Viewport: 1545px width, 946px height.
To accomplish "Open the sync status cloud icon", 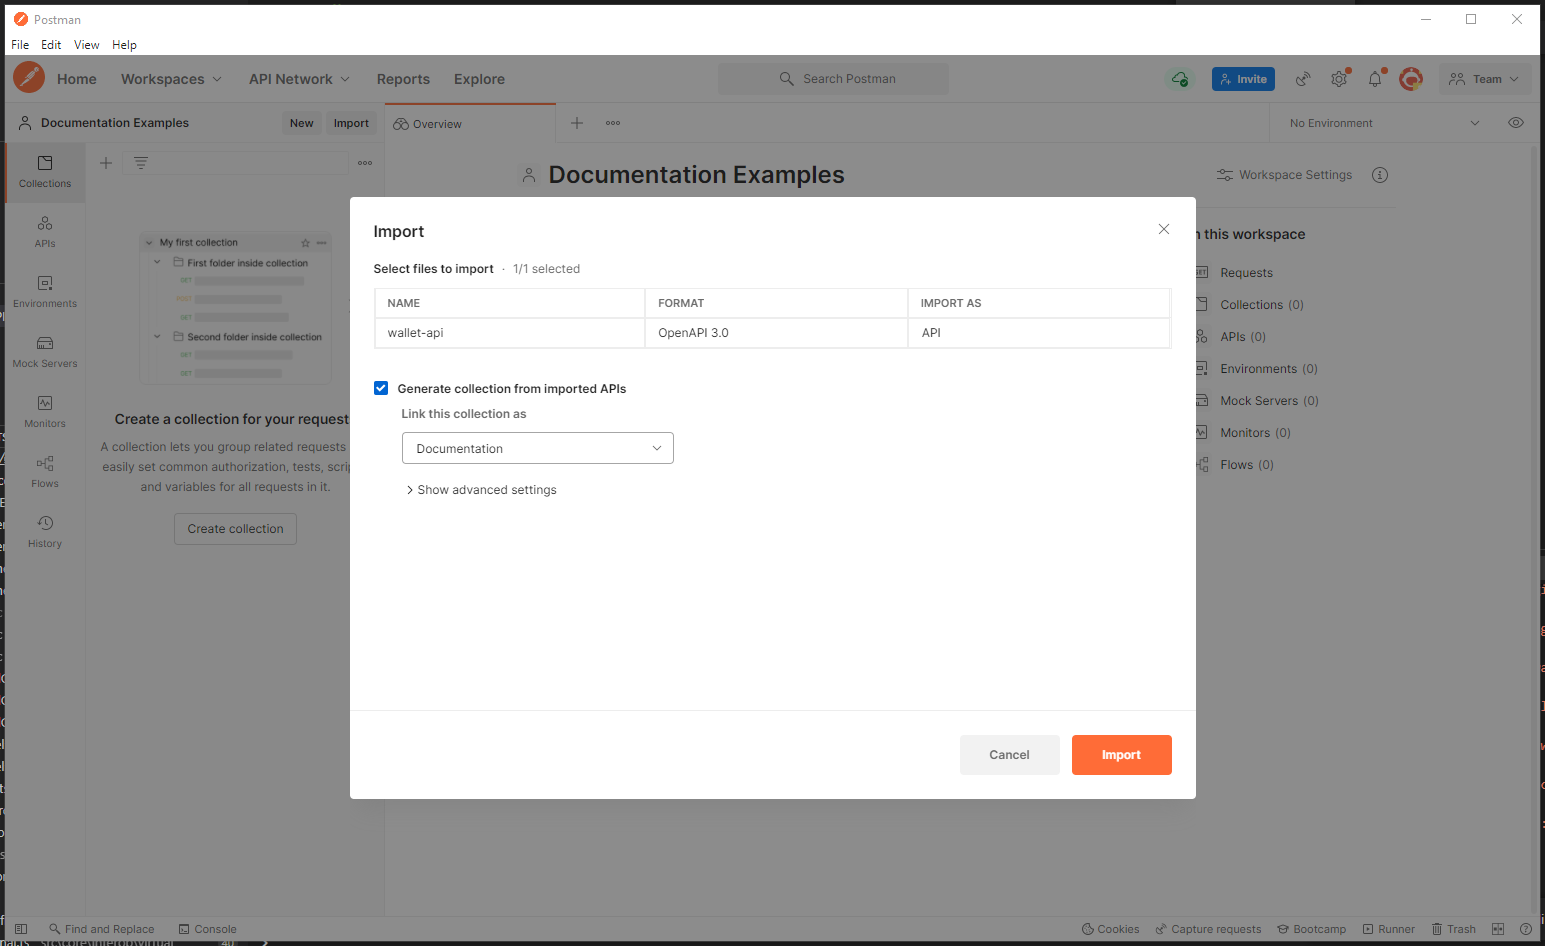I will [x=1180, y=79].
